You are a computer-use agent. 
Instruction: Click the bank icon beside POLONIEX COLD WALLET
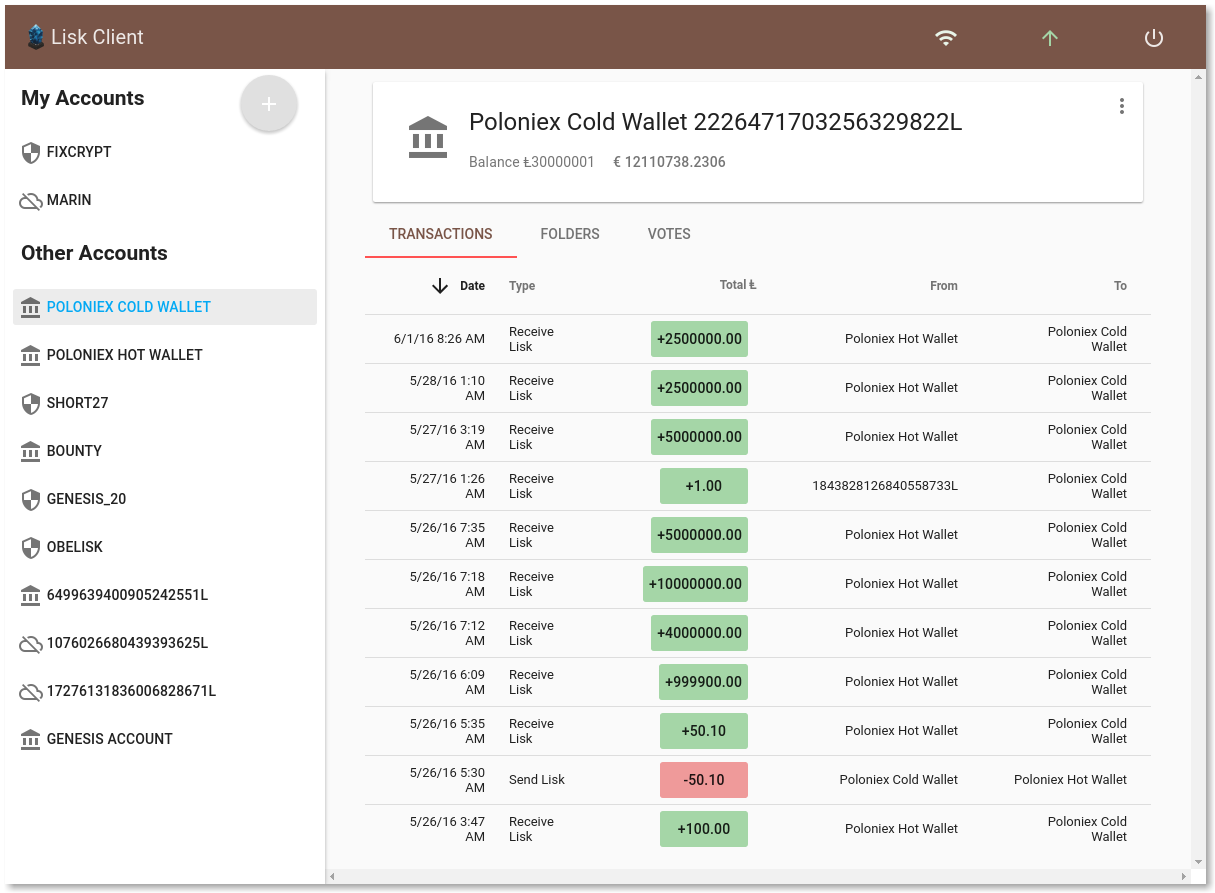point(31,307)
